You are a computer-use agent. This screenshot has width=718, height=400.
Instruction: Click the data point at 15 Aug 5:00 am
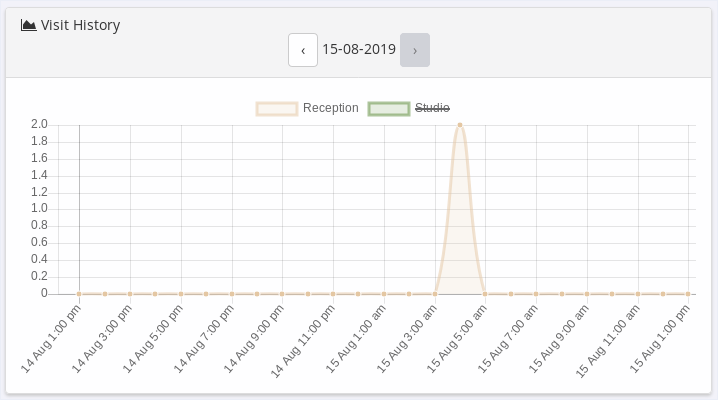[485, 294]
